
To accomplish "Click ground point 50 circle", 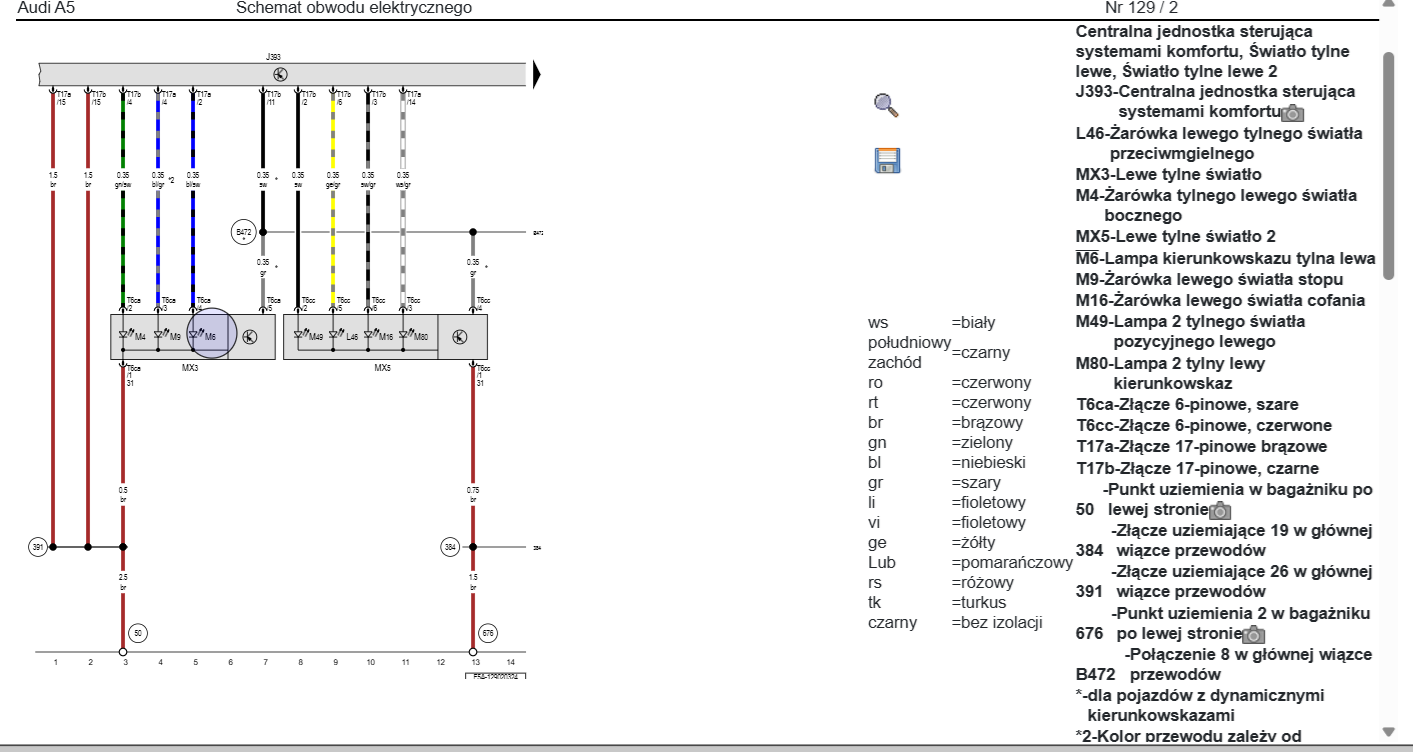I will (138, 632).
